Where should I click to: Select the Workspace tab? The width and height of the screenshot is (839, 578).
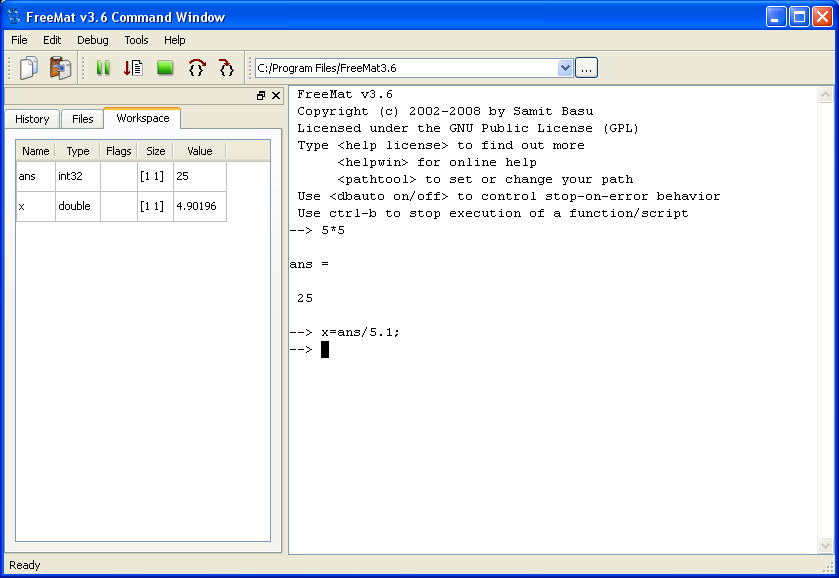point(142,118)
